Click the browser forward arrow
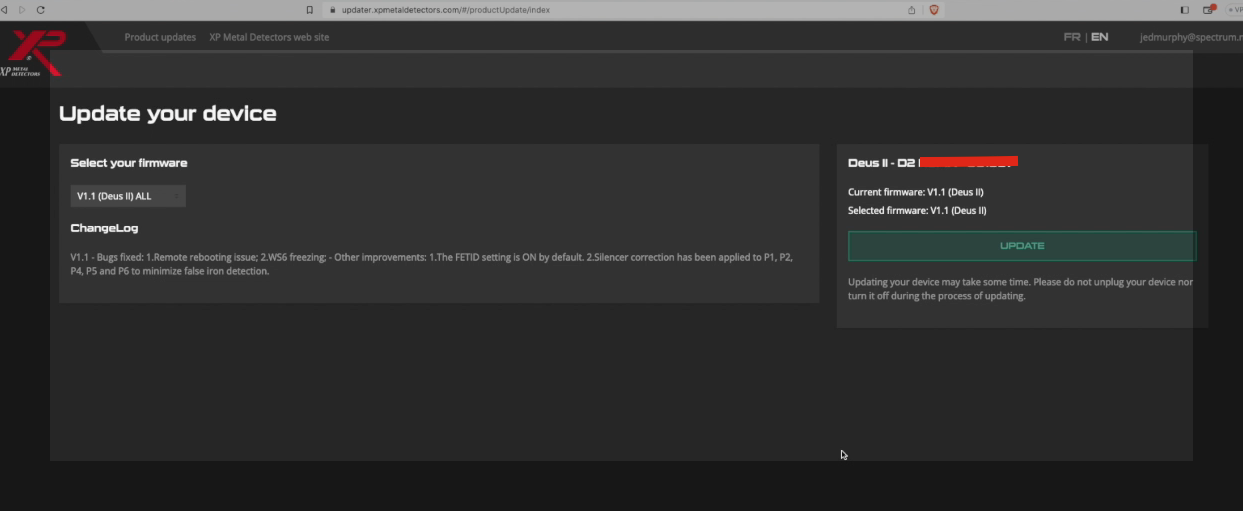 point(22,9)
